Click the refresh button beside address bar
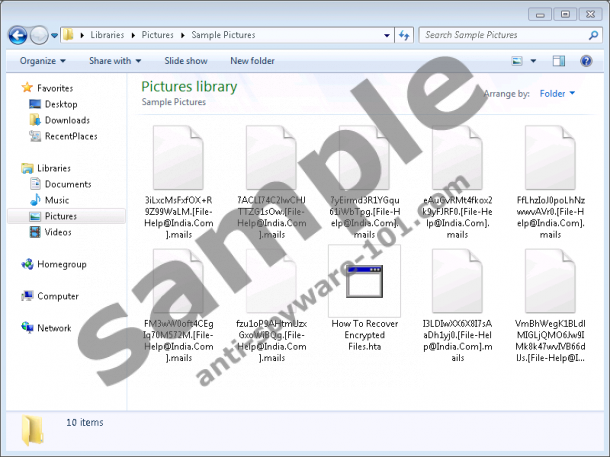This screenshot has height=457, width=610. tap(404, 35)
